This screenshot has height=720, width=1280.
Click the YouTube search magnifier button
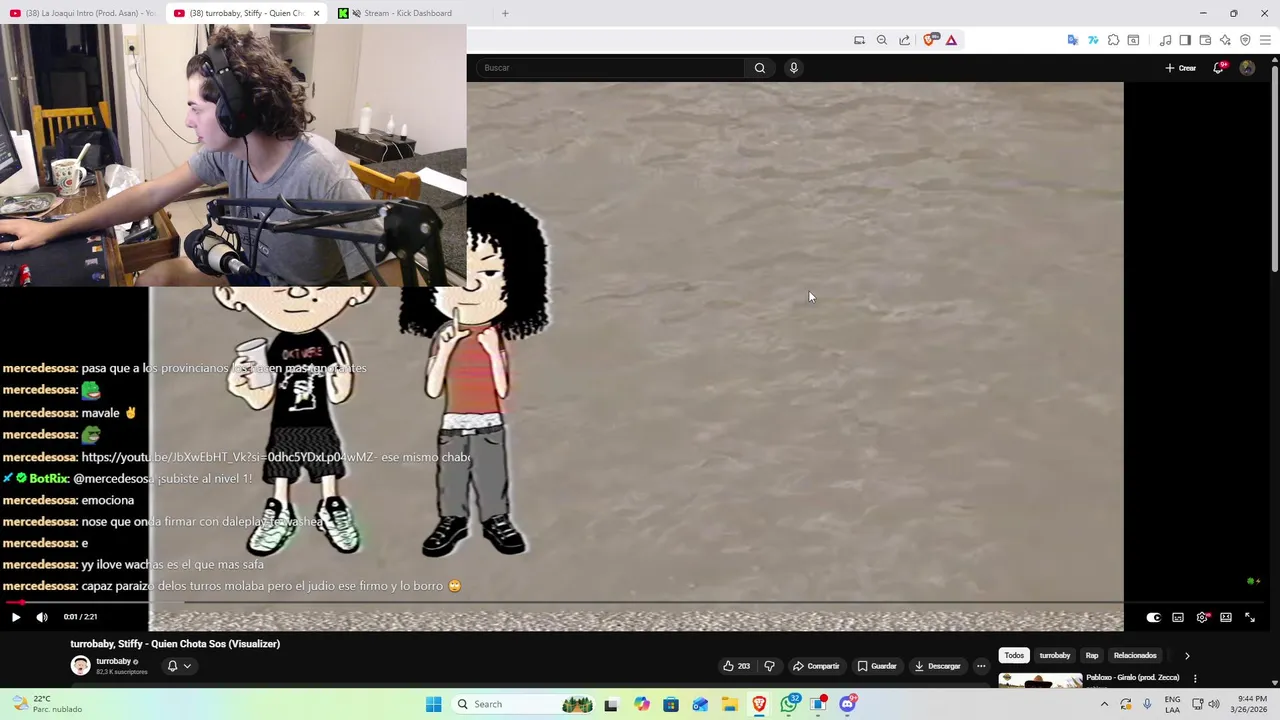(760, 68)
